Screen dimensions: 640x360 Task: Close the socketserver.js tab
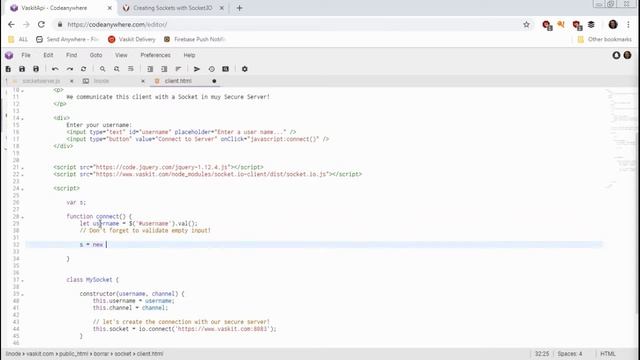(72, 81)
